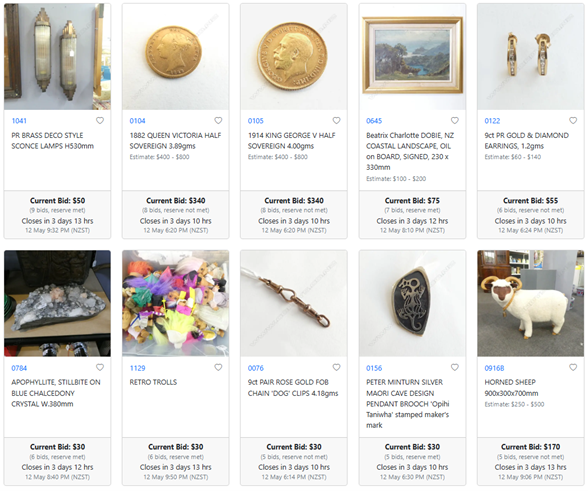The image size is (588, 491).
Task: Open lot number 0645 link
Action: 374,121
